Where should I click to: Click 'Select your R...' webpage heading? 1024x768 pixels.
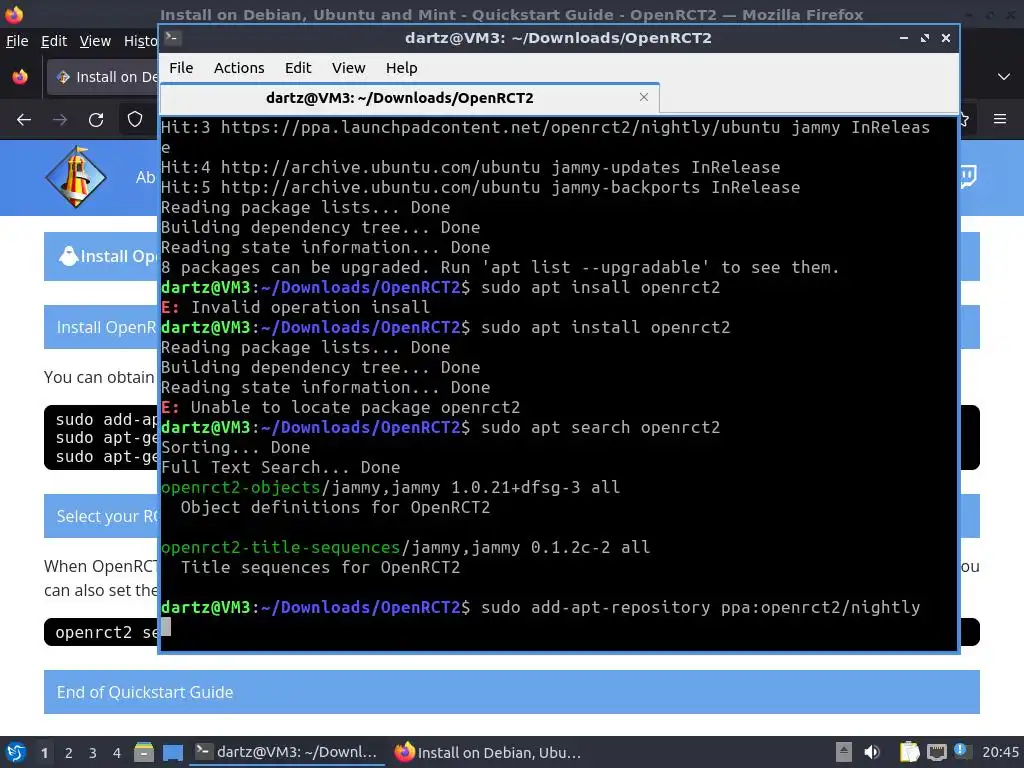[x=108, y=516]
